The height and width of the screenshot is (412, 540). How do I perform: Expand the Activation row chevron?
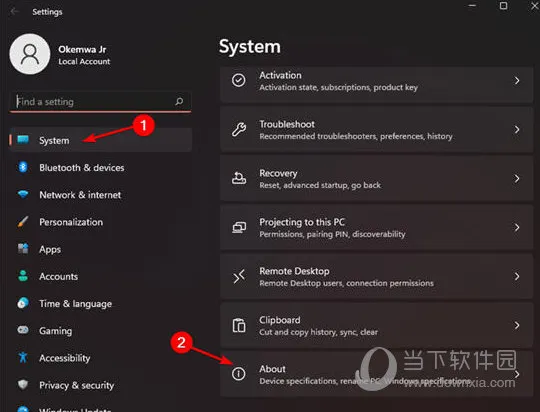coord(517,81)
